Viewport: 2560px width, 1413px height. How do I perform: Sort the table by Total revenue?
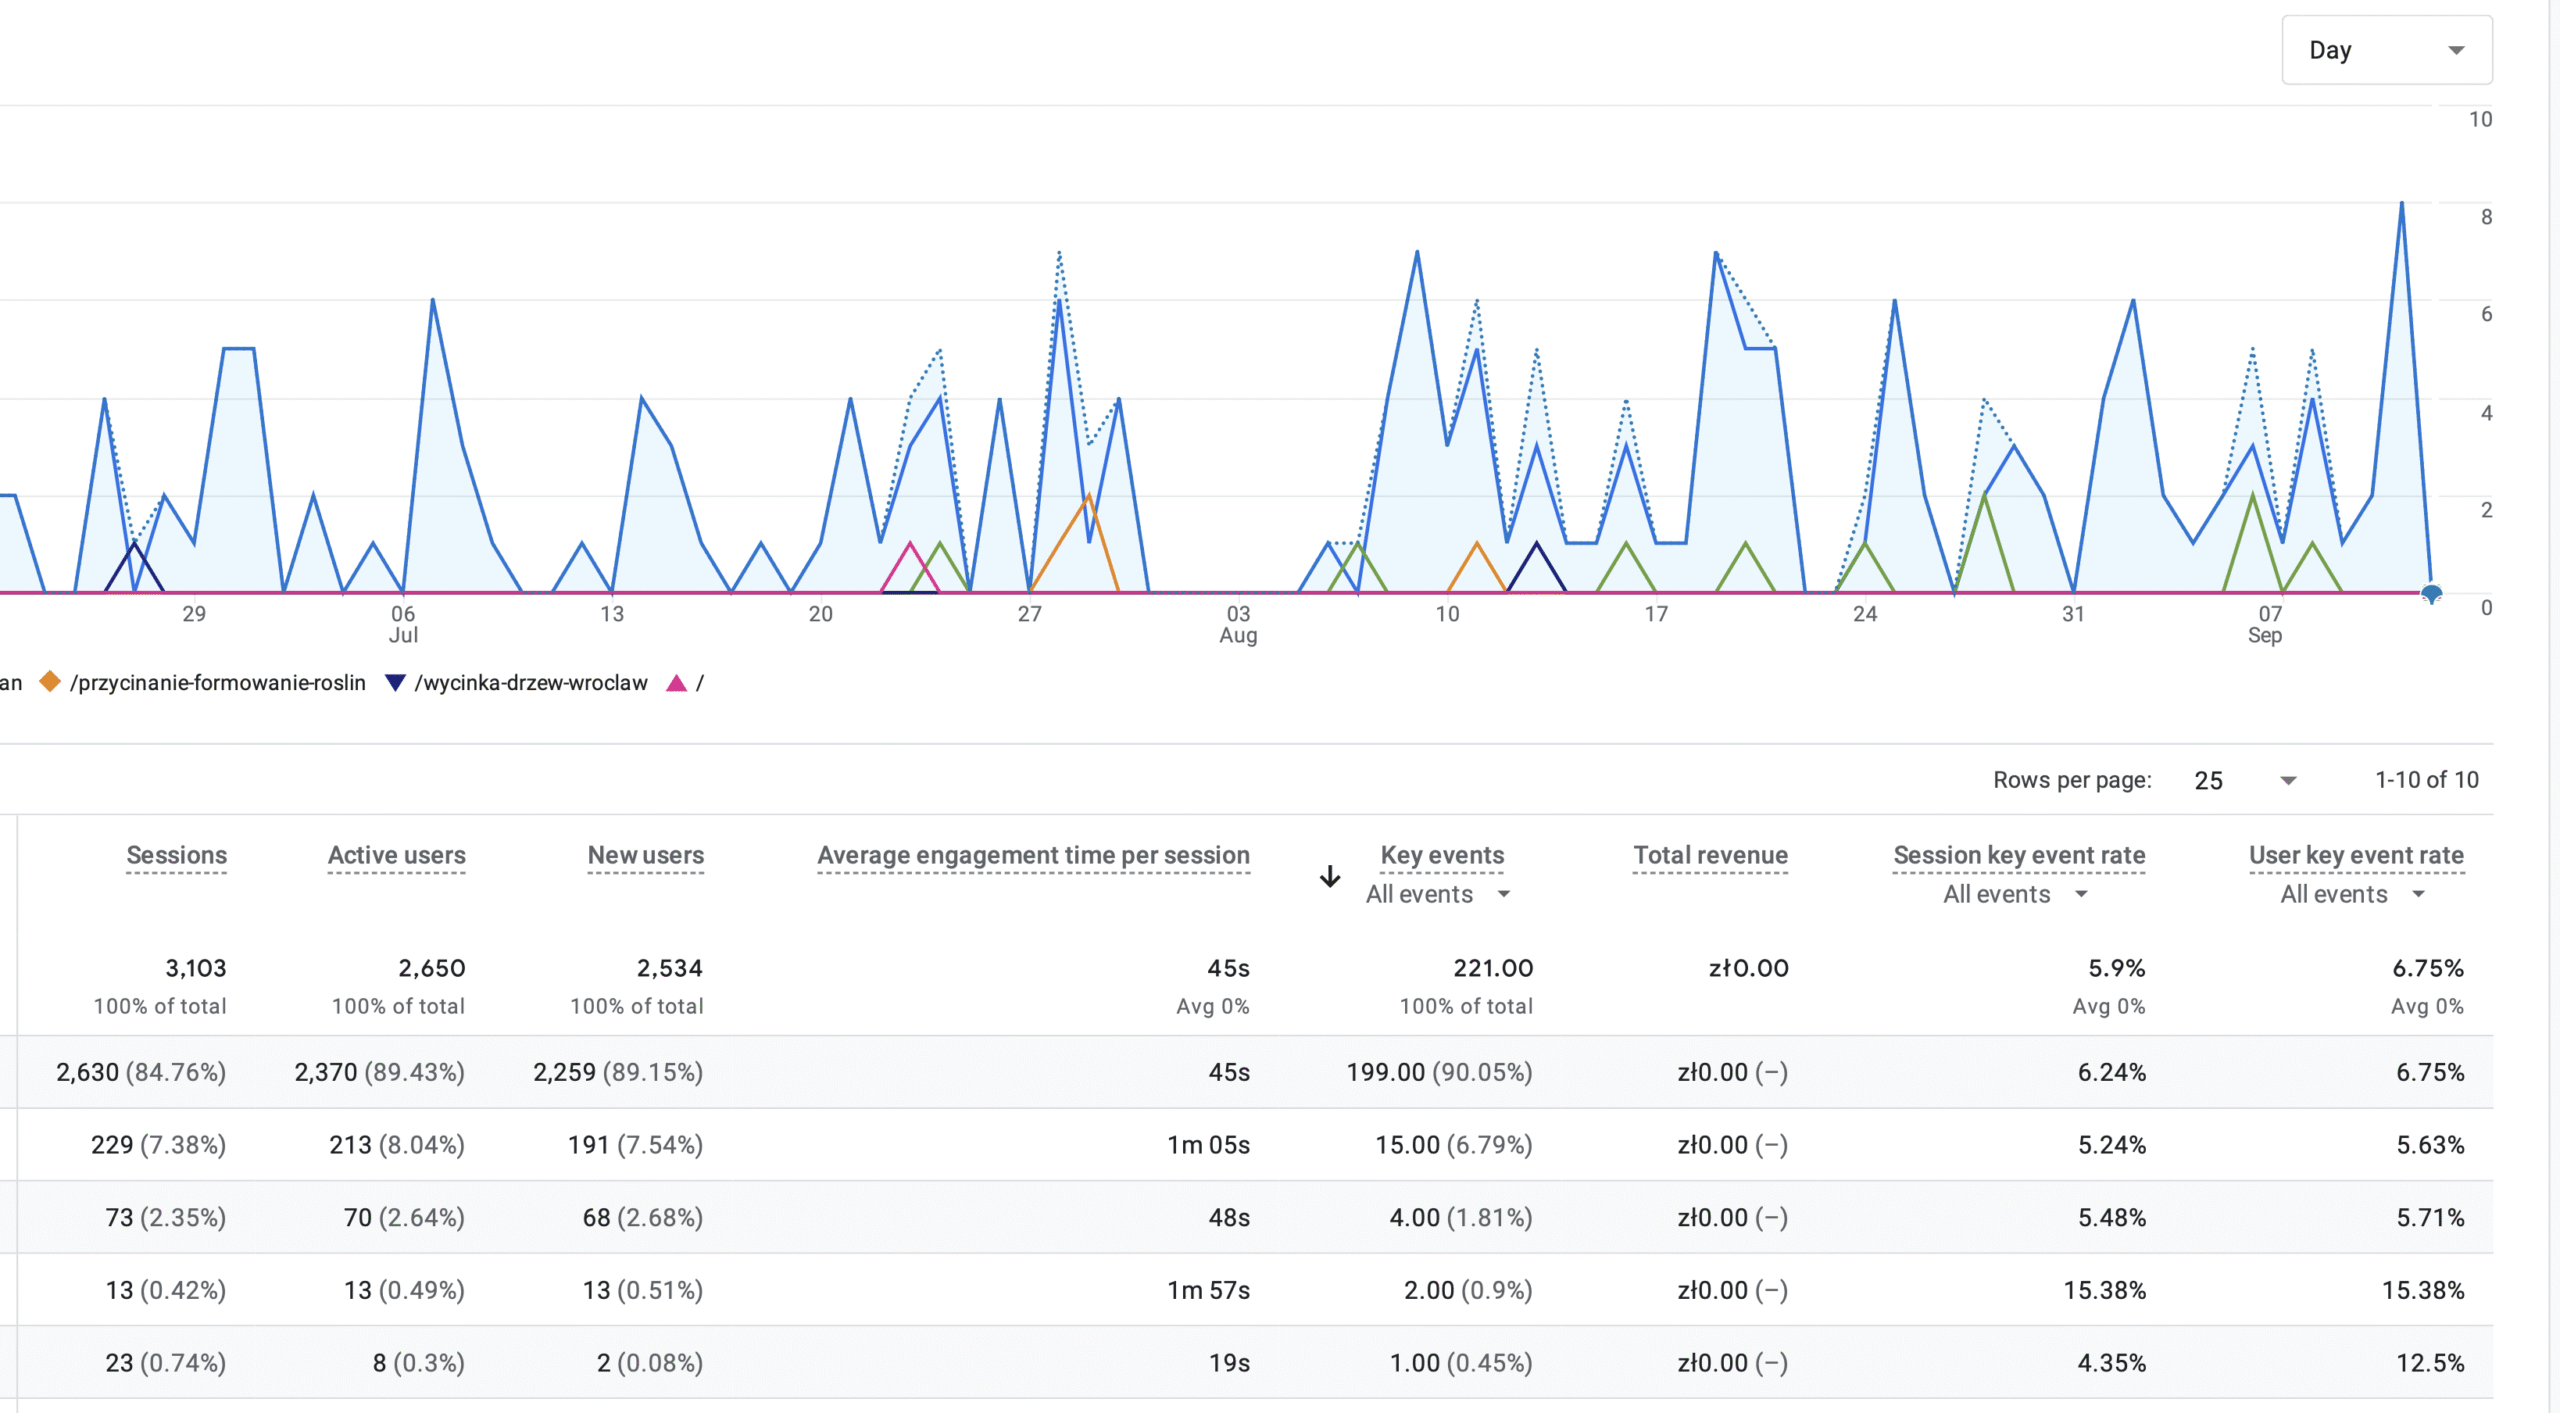click(x=1709, y=856)
